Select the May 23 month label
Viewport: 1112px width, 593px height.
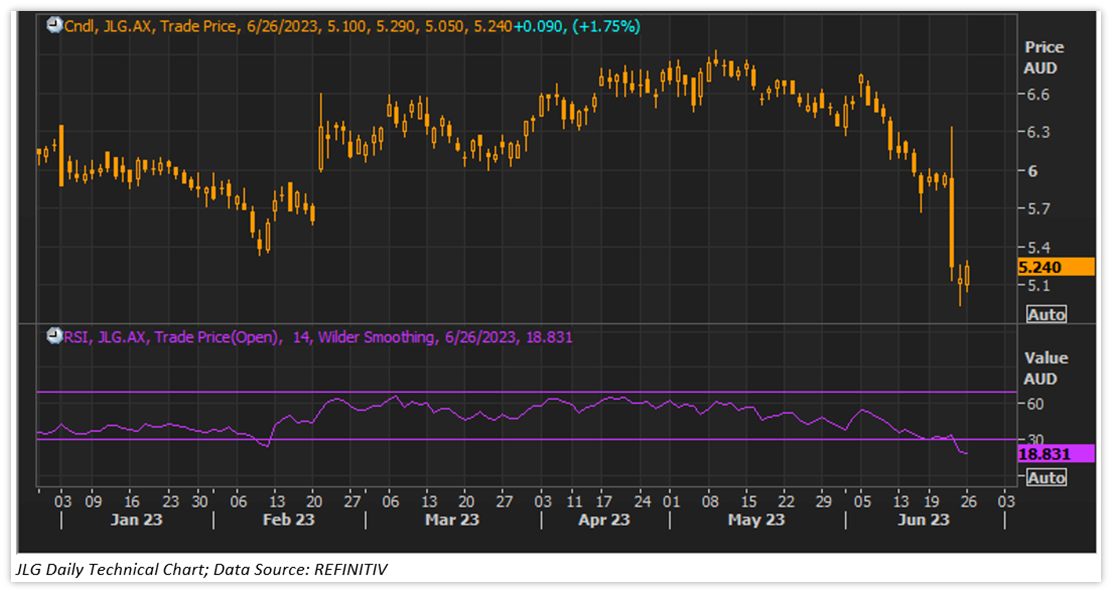pyautogui.click(x=755, y=520)
